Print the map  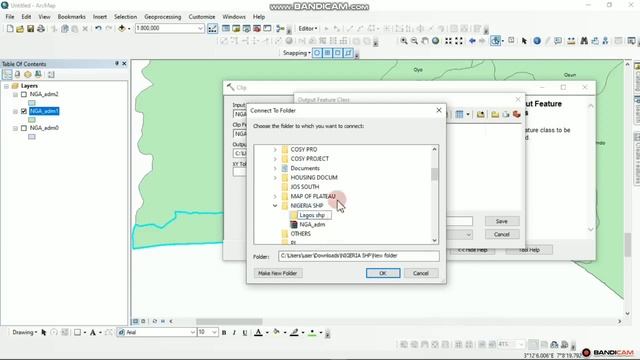coord(41,29)
